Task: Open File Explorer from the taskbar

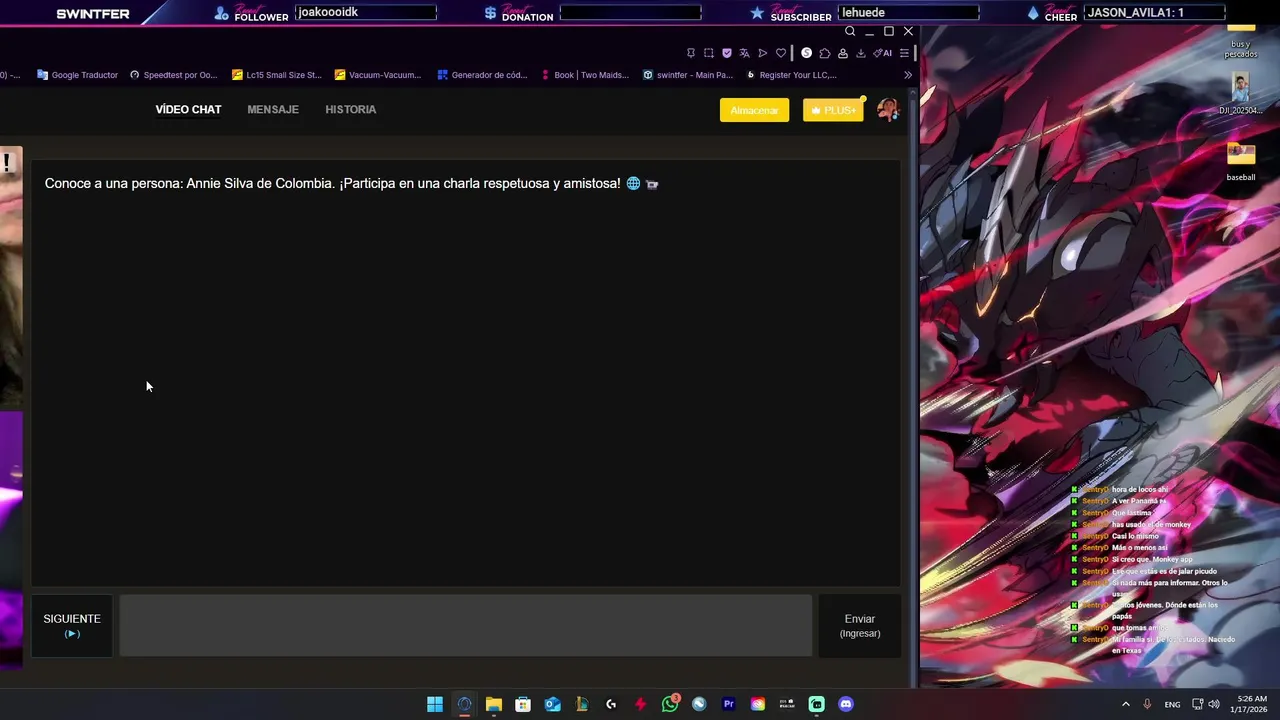Action: click(493, 704)
